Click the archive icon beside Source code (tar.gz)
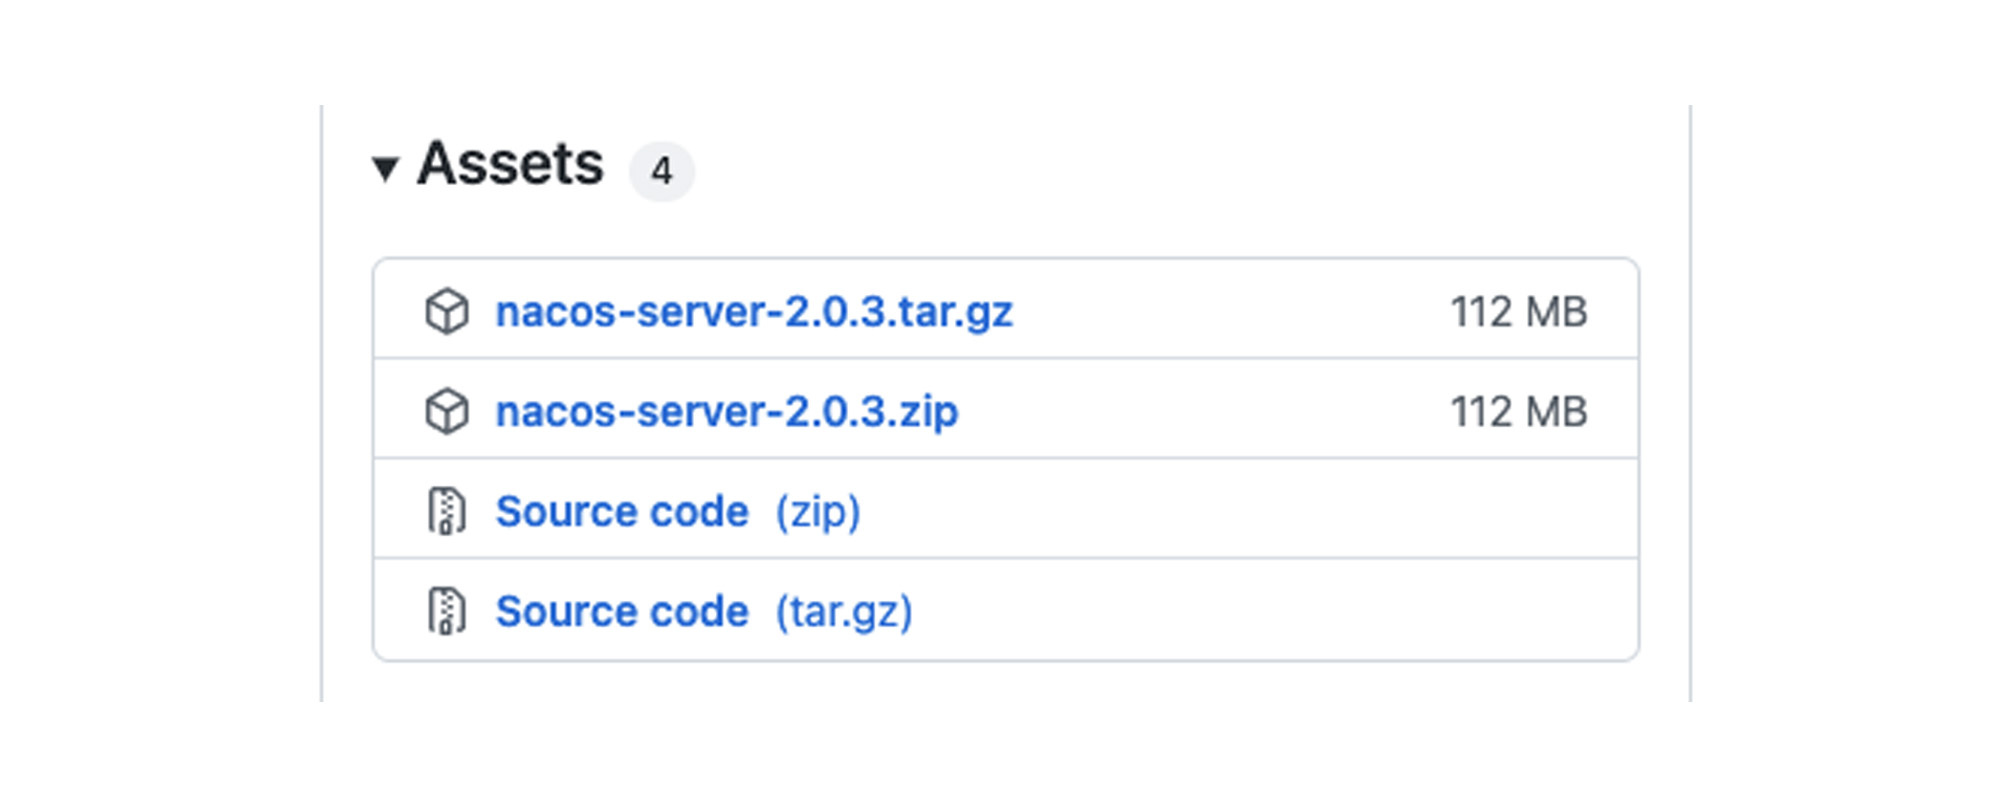 (x=447, y=611)
